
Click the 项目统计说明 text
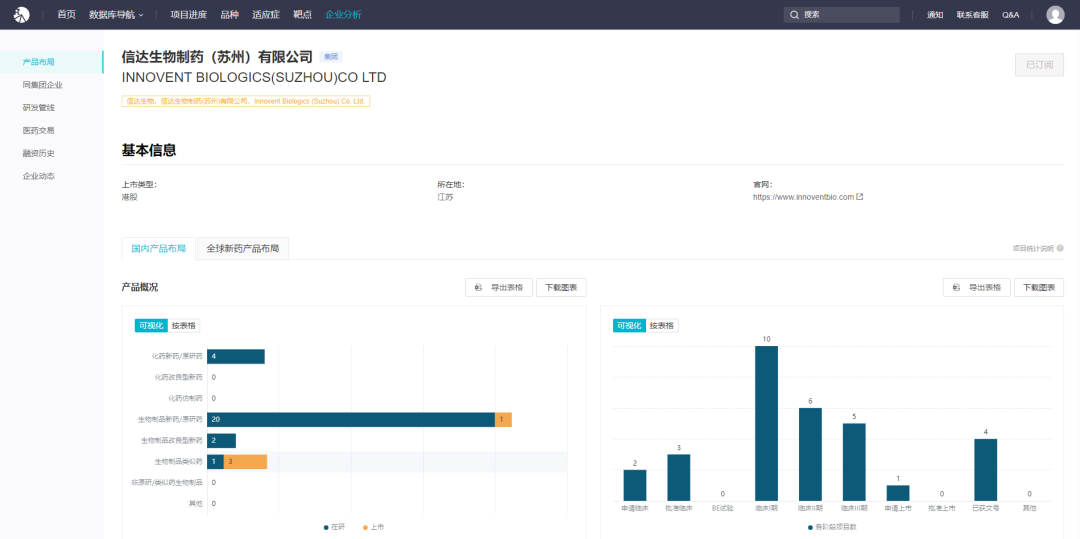pos(1032,249)
